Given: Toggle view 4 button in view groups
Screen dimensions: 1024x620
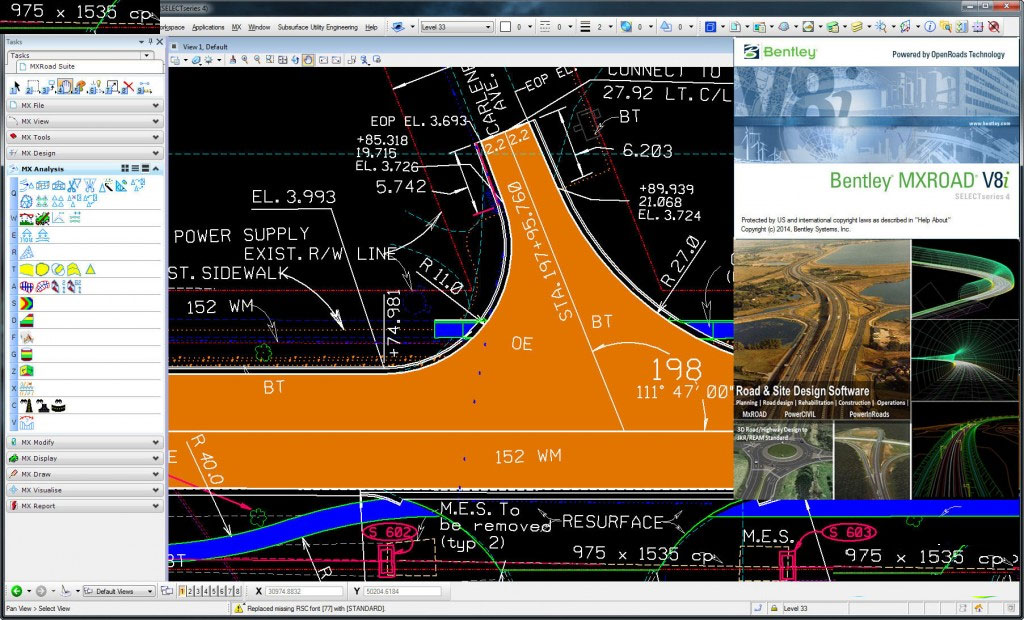Looking at the screenshot, I should pyautogui.click(x=206, y=591).
